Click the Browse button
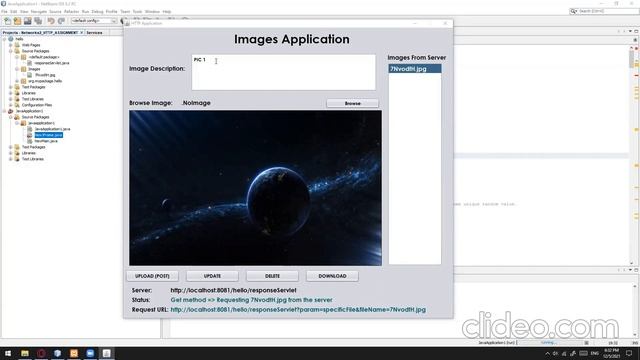 point(353,103)
